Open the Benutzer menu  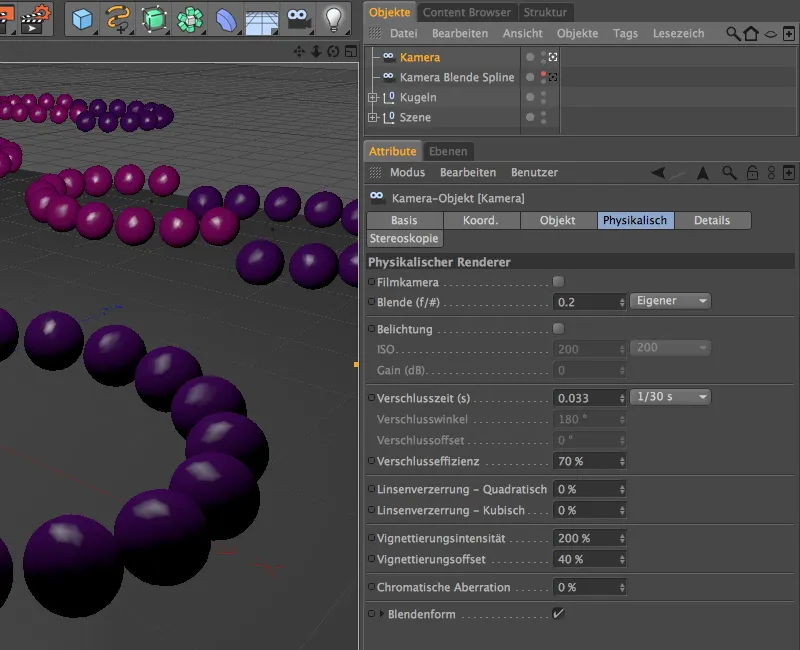pyautogui.click(x=534, y=172)
